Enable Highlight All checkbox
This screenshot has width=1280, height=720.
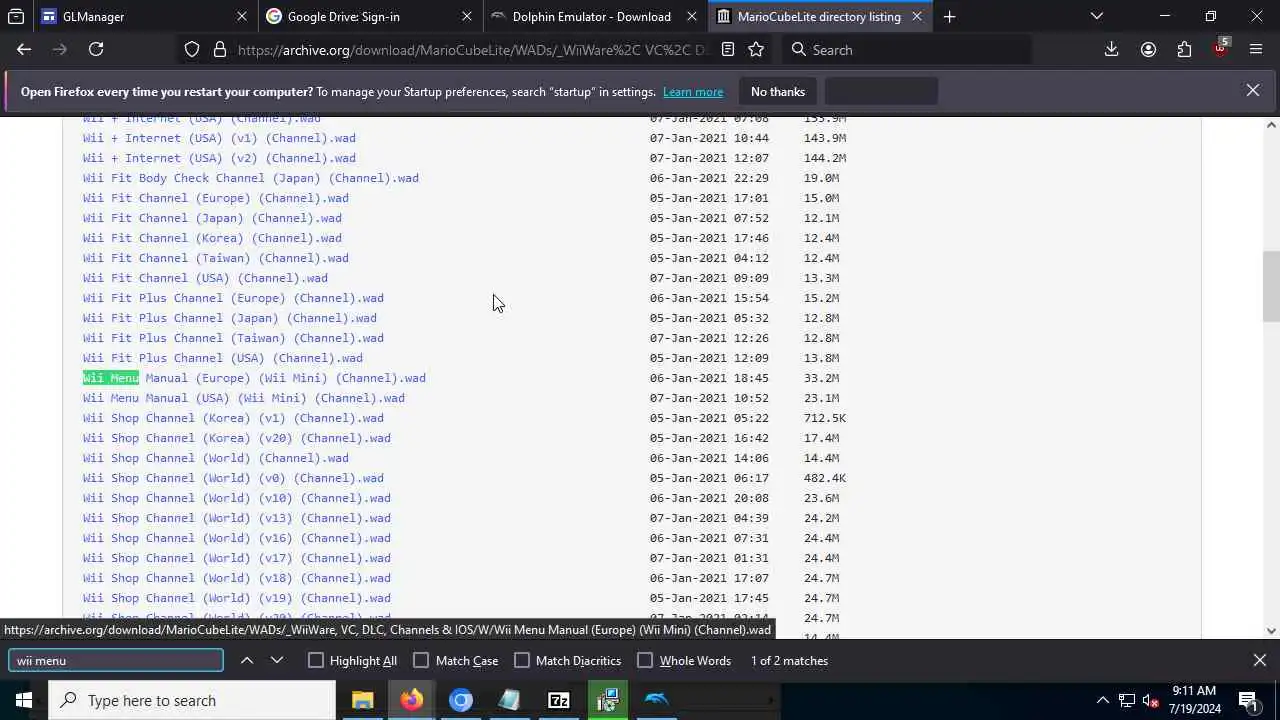(x=316, y=660)
